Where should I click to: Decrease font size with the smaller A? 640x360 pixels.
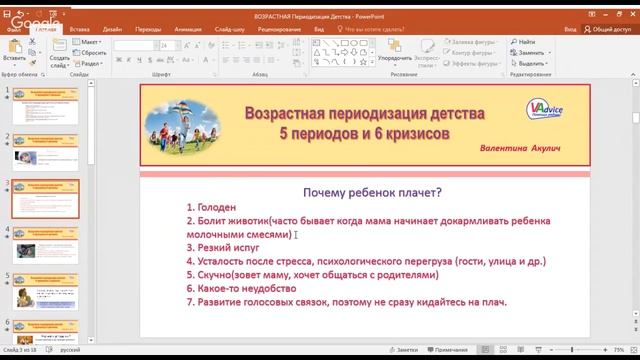(197, 45)
